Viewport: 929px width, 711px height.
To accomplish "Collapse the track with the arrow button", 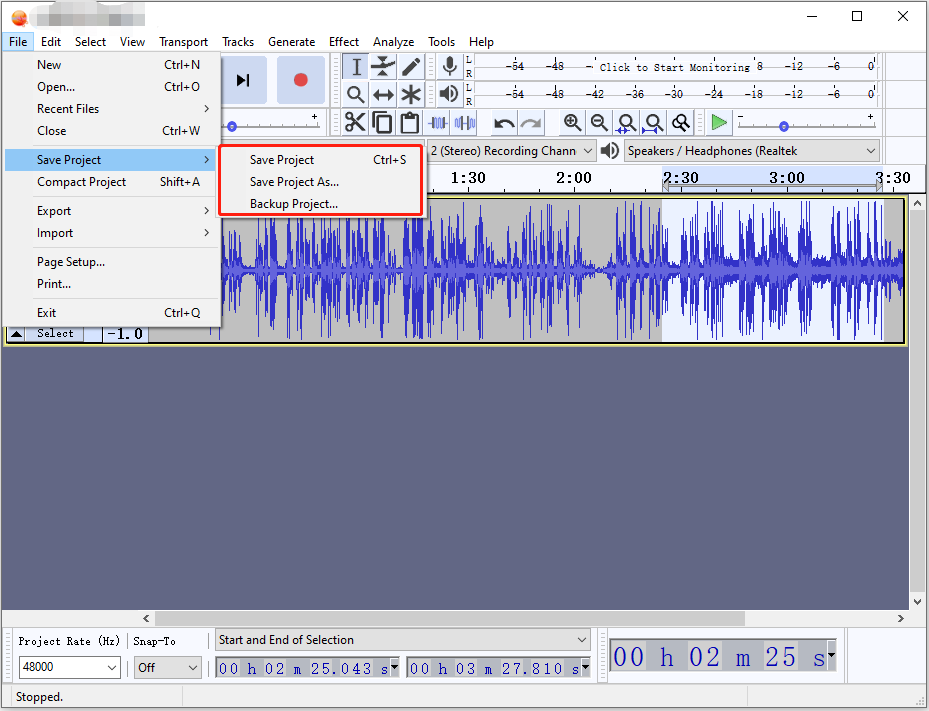I will [x=17, y=334].
